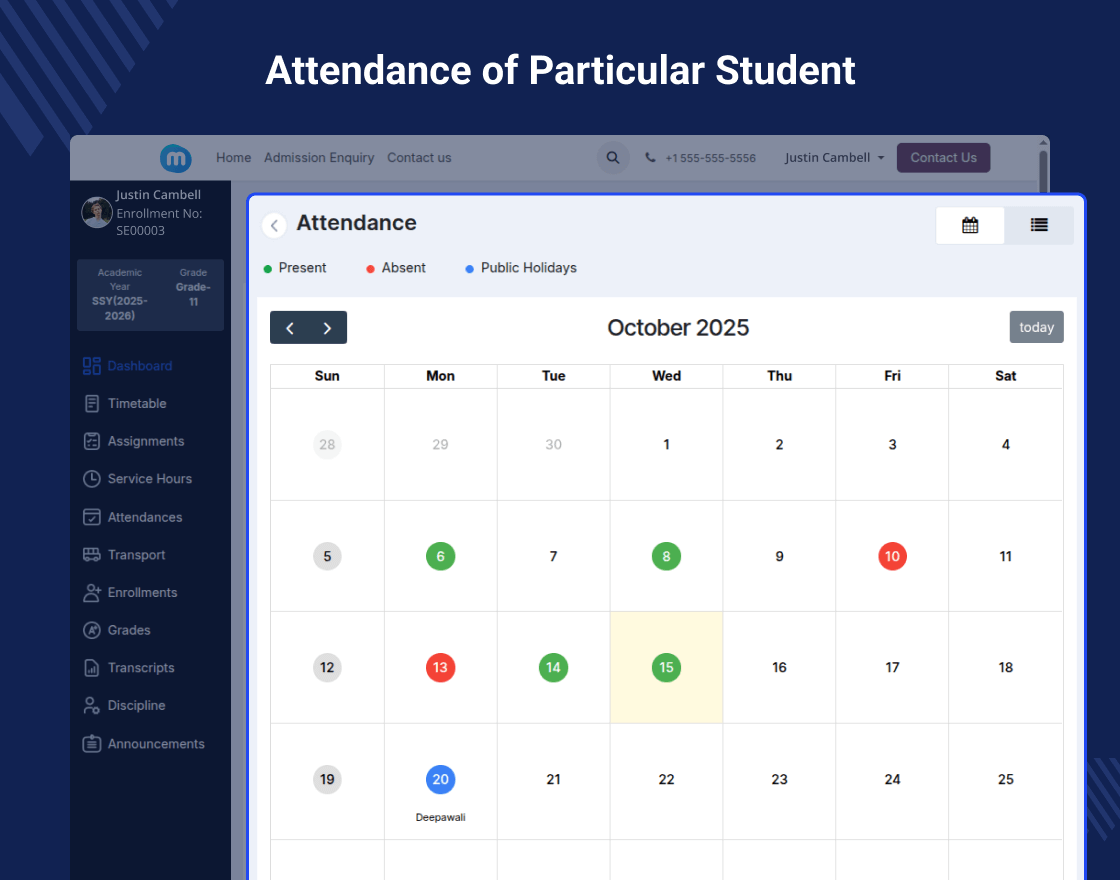Click the Deepawali holiday label
The height and width of the screenshot is (880, 1120).
tap(441, 817)
